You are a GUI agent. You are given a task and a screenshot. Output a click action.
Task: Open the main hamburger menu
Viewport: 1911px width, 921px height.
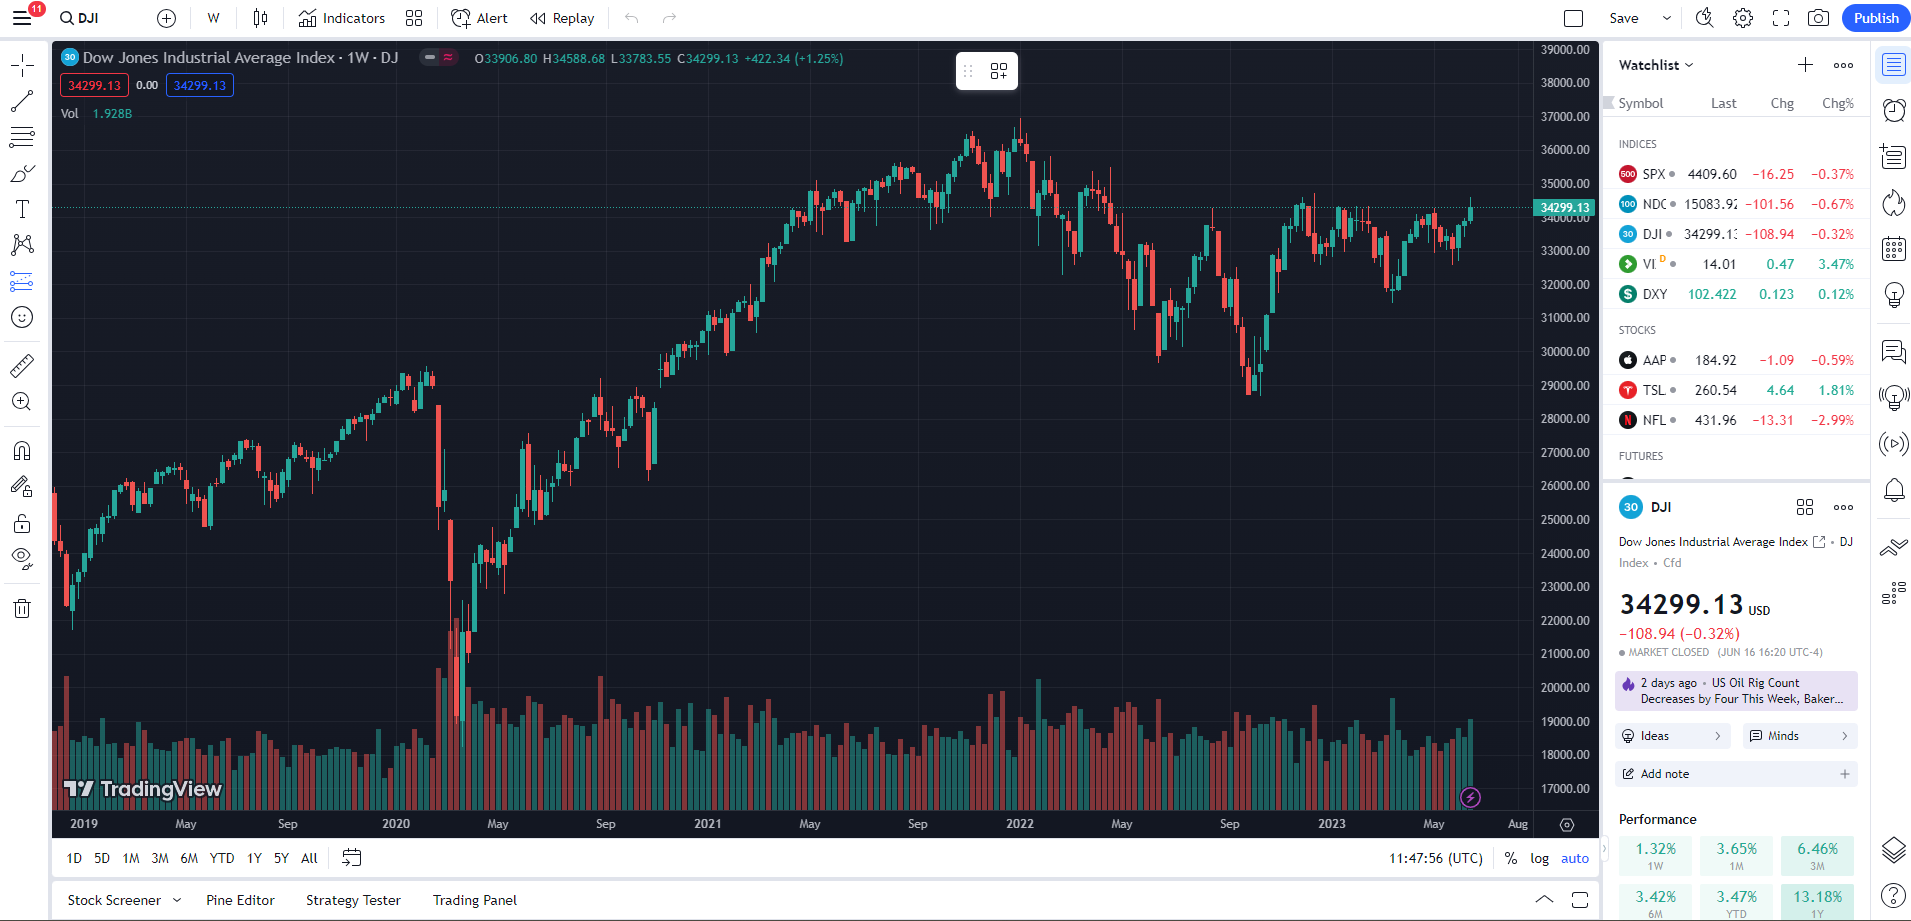click(x=22, y=18)
